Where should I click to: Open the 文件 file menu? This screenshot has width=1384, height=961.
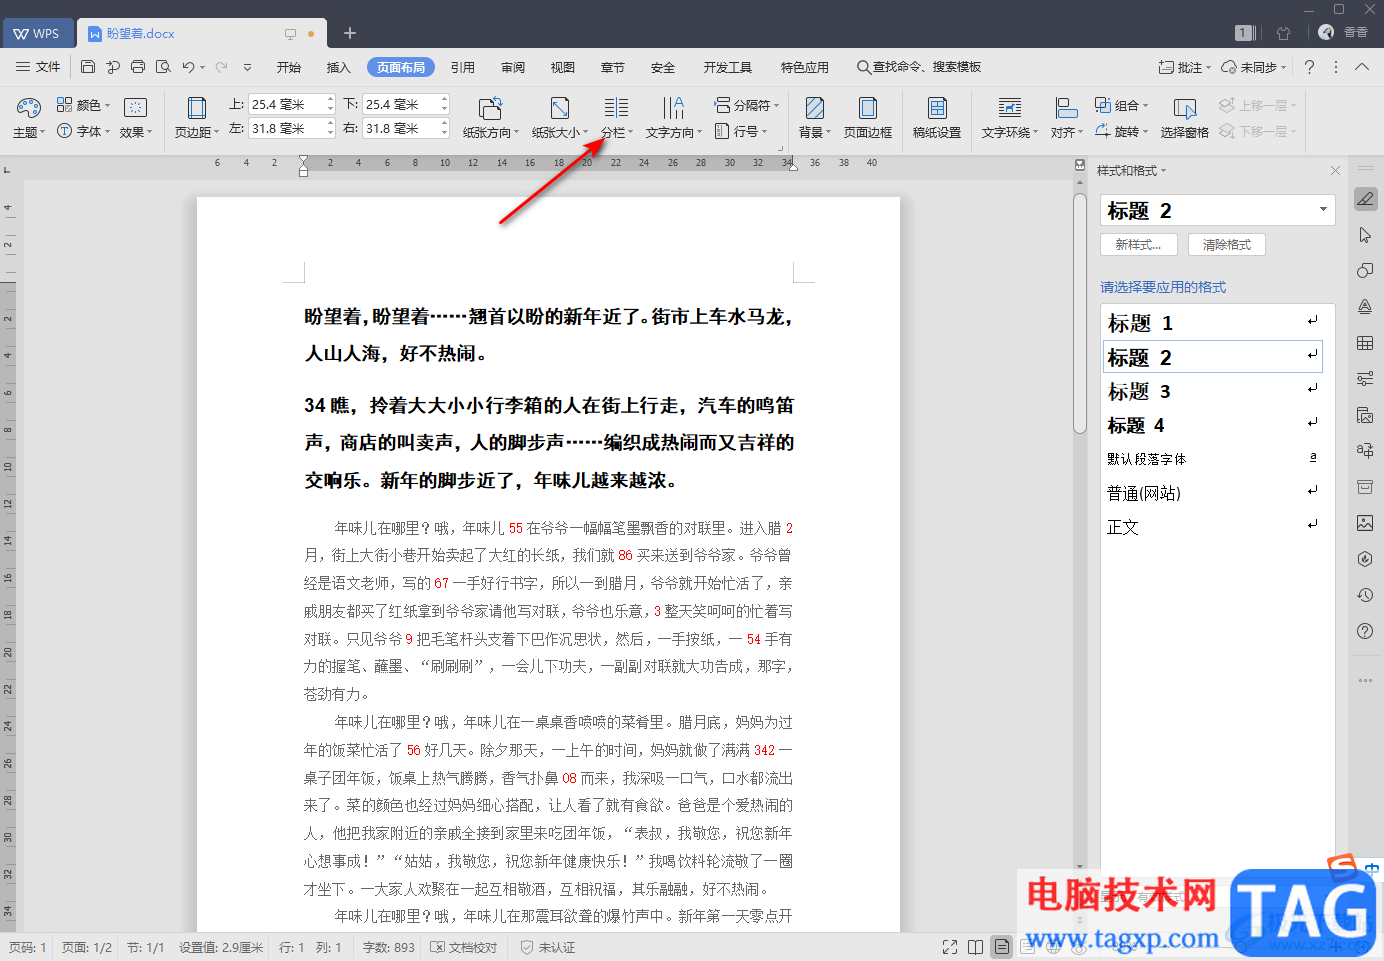click(38, 67)
